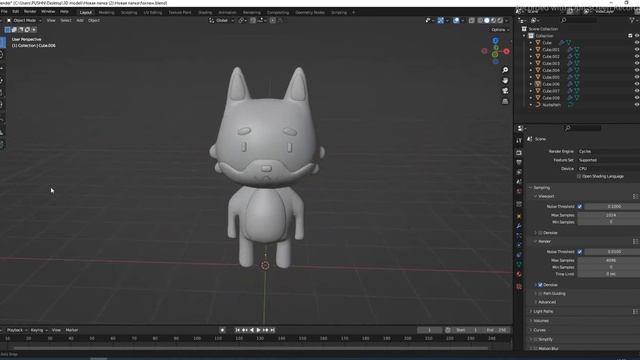The image size is (640, 360).
Task: Click the toggle X-ray icon in header
Action: tap(471, 20)
